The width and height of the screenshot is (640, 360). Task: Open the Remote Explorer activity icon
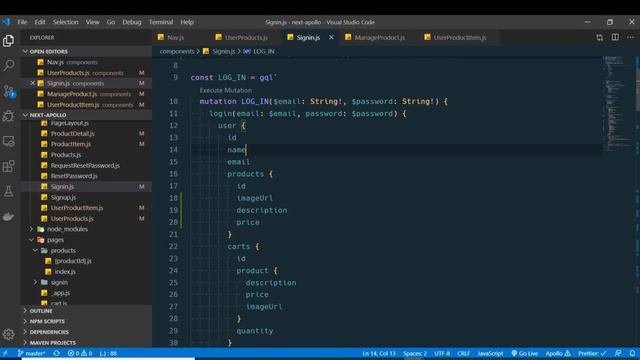(x=9, y=141)
